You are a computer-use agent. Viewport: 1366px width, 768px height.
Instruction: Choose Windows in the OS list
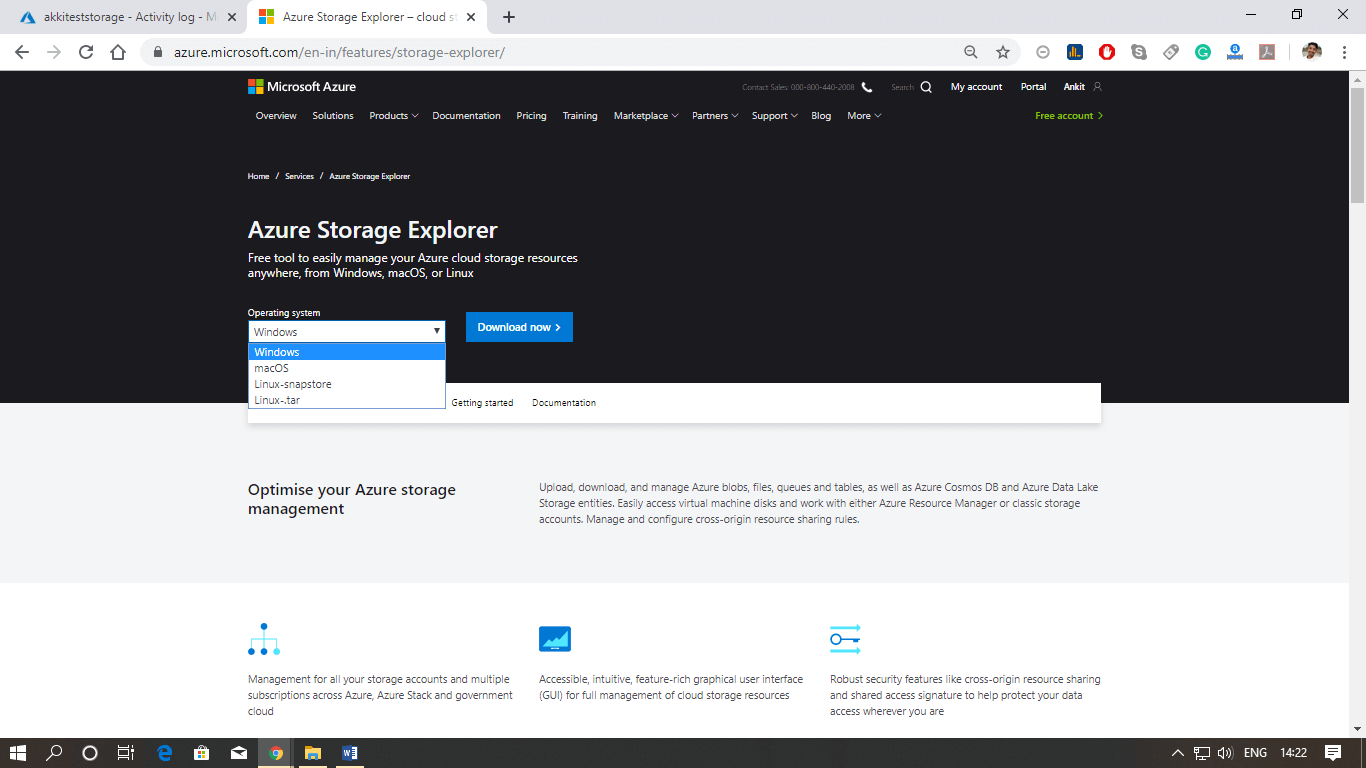click(346, 352)
